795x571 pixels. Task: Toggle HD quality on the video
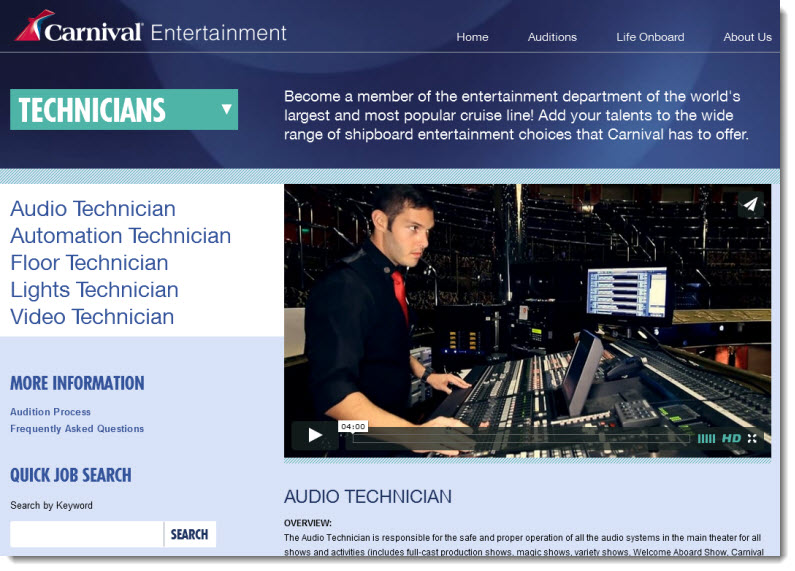(731, 438)
